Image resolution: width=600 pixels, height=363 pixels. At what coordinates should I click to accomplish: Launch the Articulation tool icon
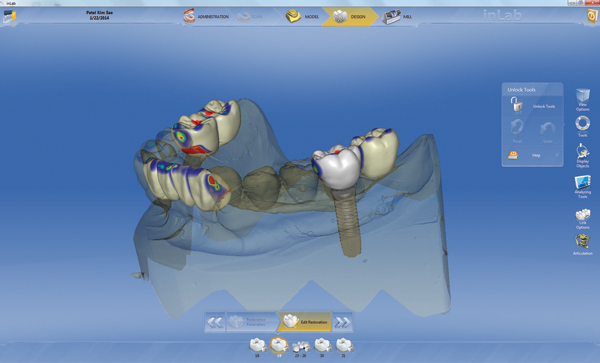pyautogui.click(x=582, y=245)
